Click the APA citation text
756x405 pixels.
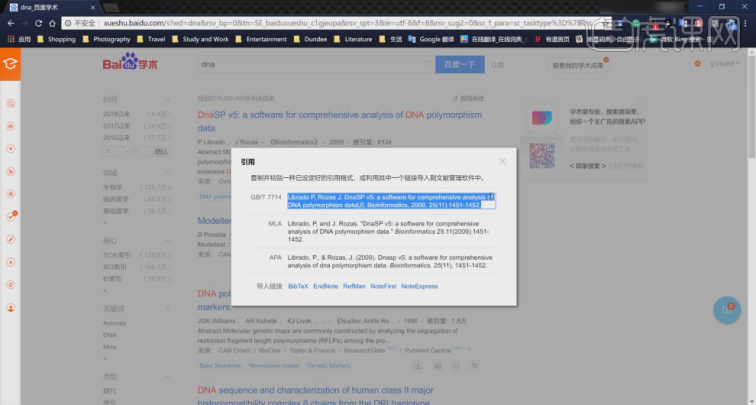point(390,261)
